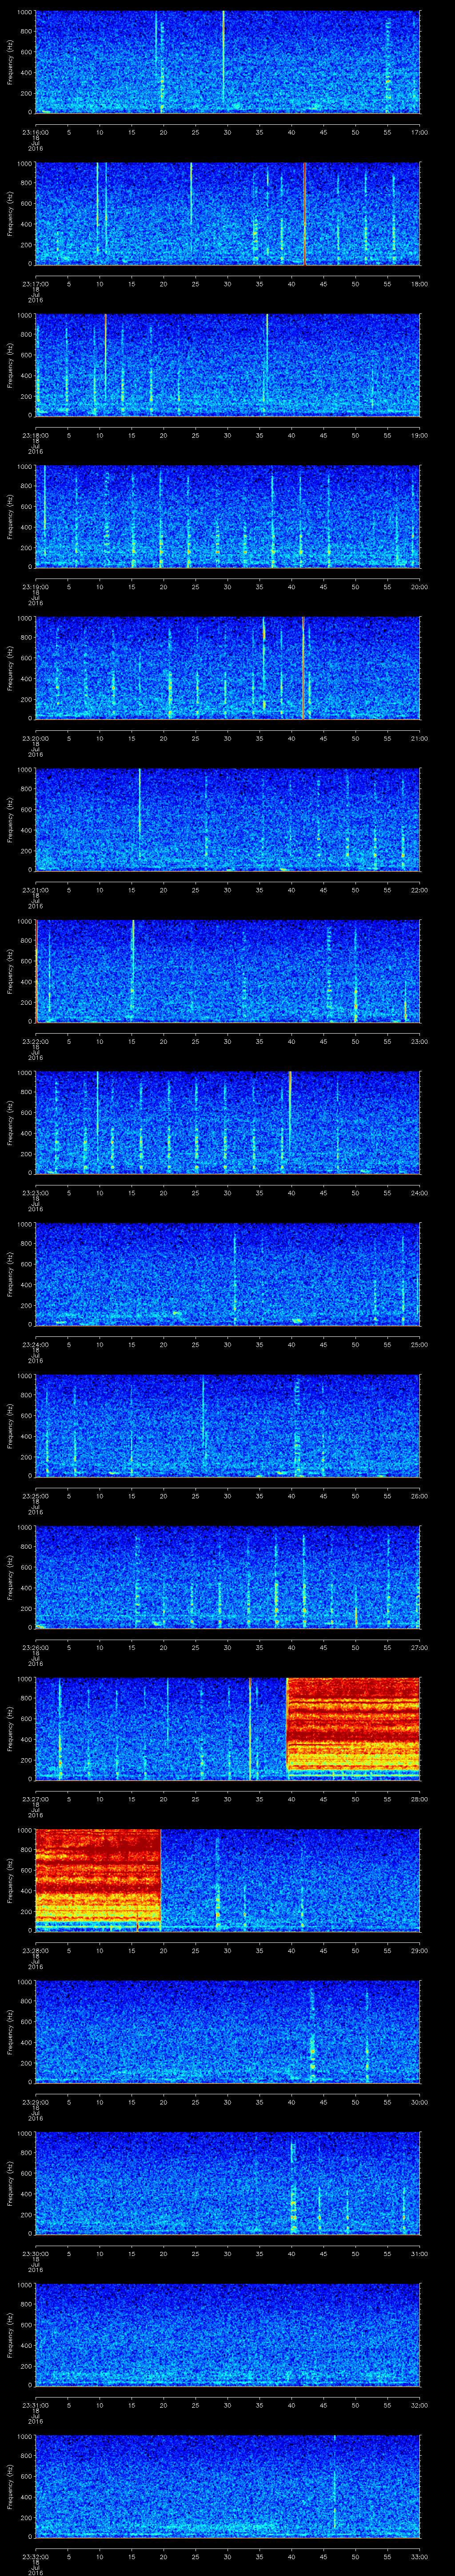Click the gray vertical line in the 23:20 spectrogram

coord(303,668)
